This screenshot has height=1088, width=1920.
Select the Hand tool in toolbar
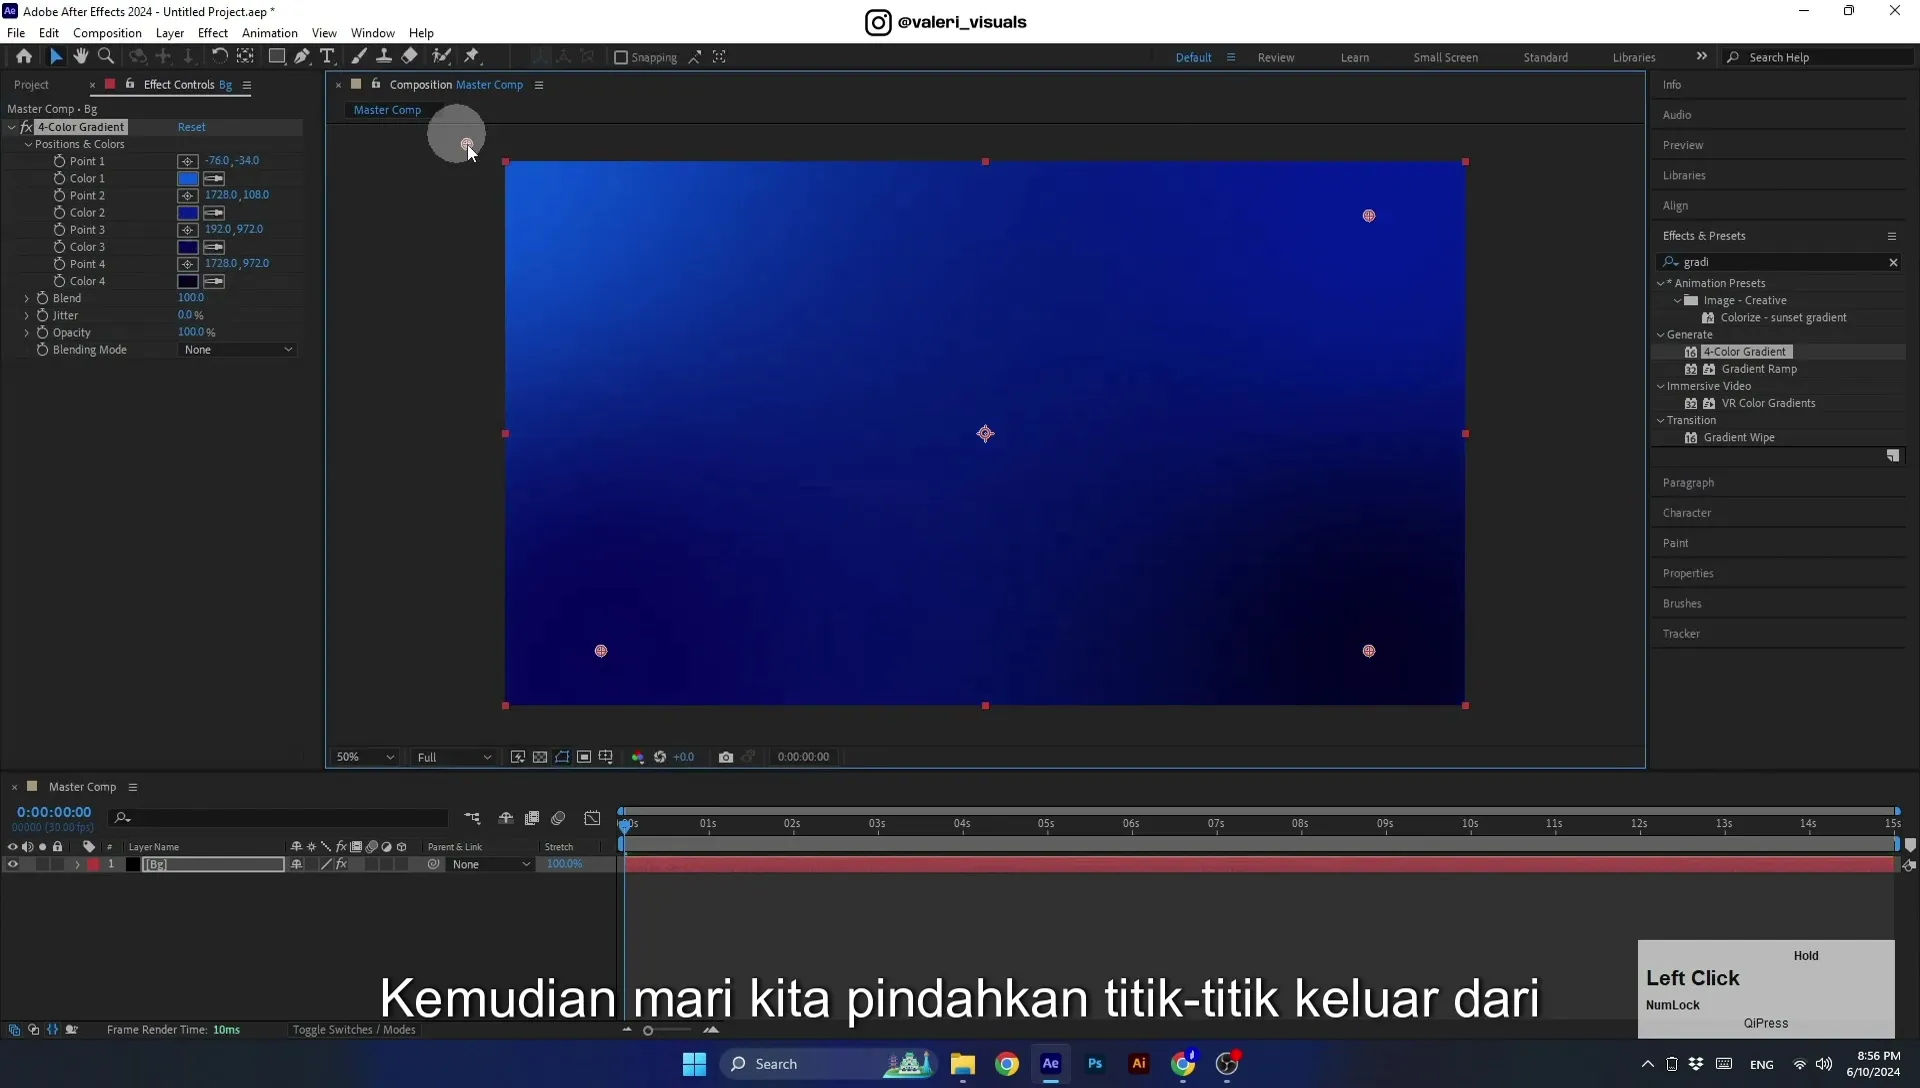click(x=81, y=57)
